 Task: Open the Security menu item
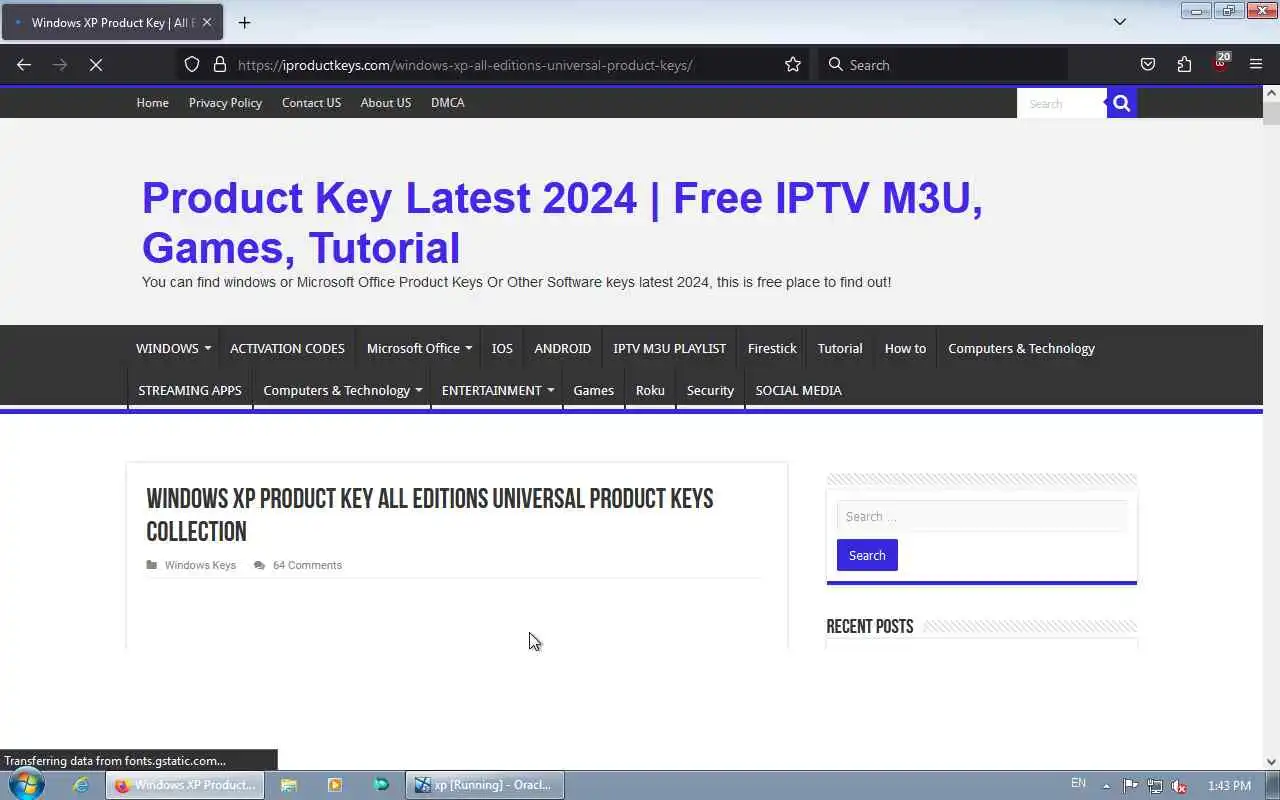(710, 390)
